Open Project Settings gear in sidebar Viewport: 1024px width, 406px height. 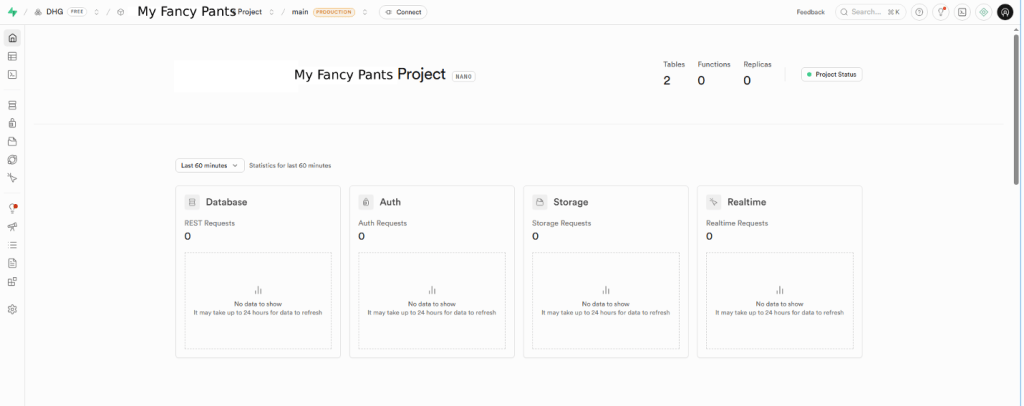point(12,309)
